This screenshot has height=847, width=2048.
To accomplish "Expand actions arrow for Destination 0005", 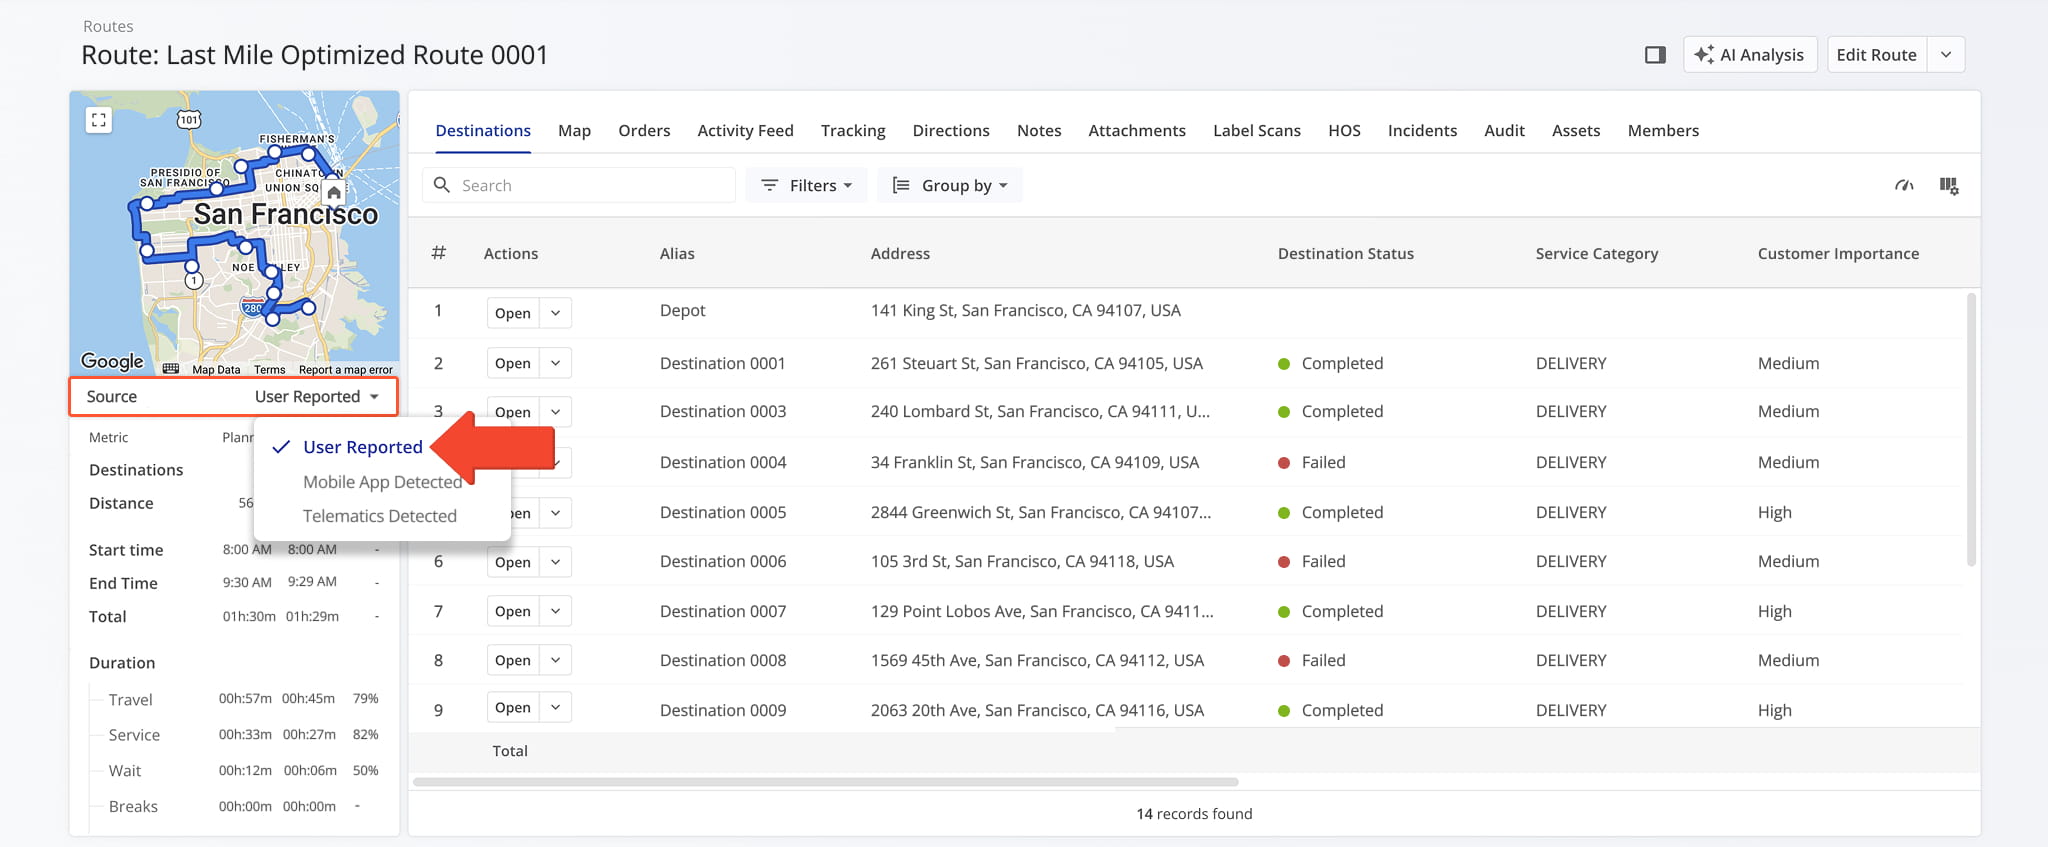I will click(x=556, y=512).
